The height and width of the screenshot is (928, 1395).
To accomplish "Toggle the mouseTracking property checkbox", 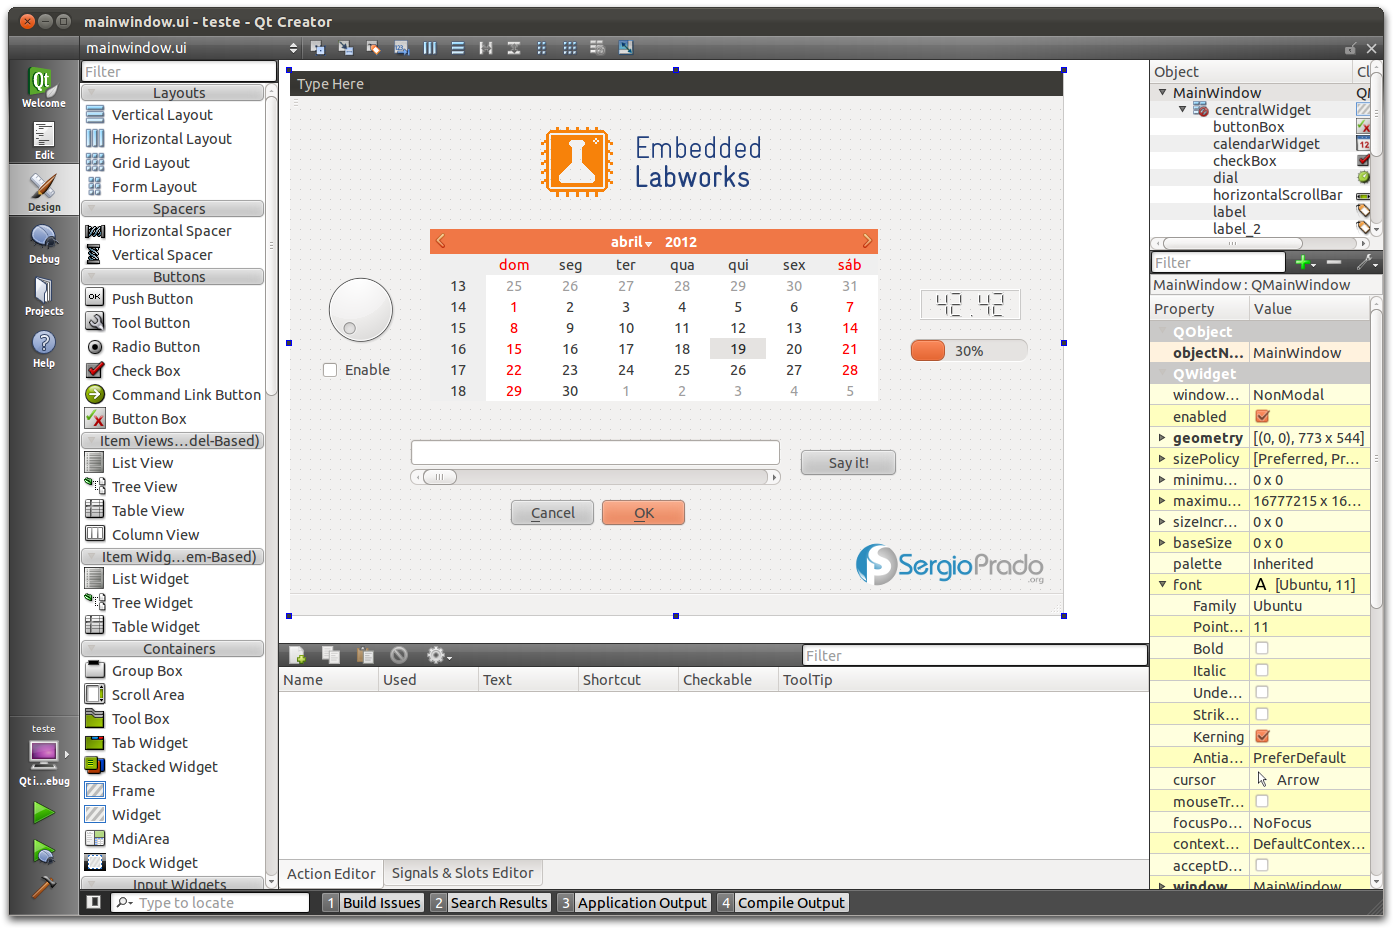I will point(1262,801).
